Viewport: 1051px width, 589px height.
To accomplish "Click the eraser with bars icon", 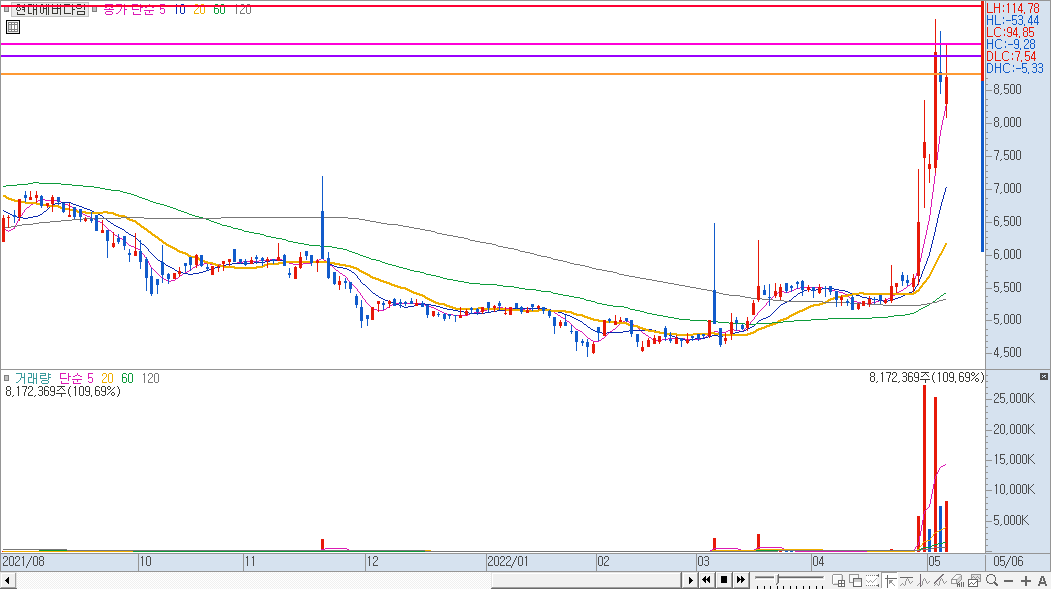I will (957, 580).
